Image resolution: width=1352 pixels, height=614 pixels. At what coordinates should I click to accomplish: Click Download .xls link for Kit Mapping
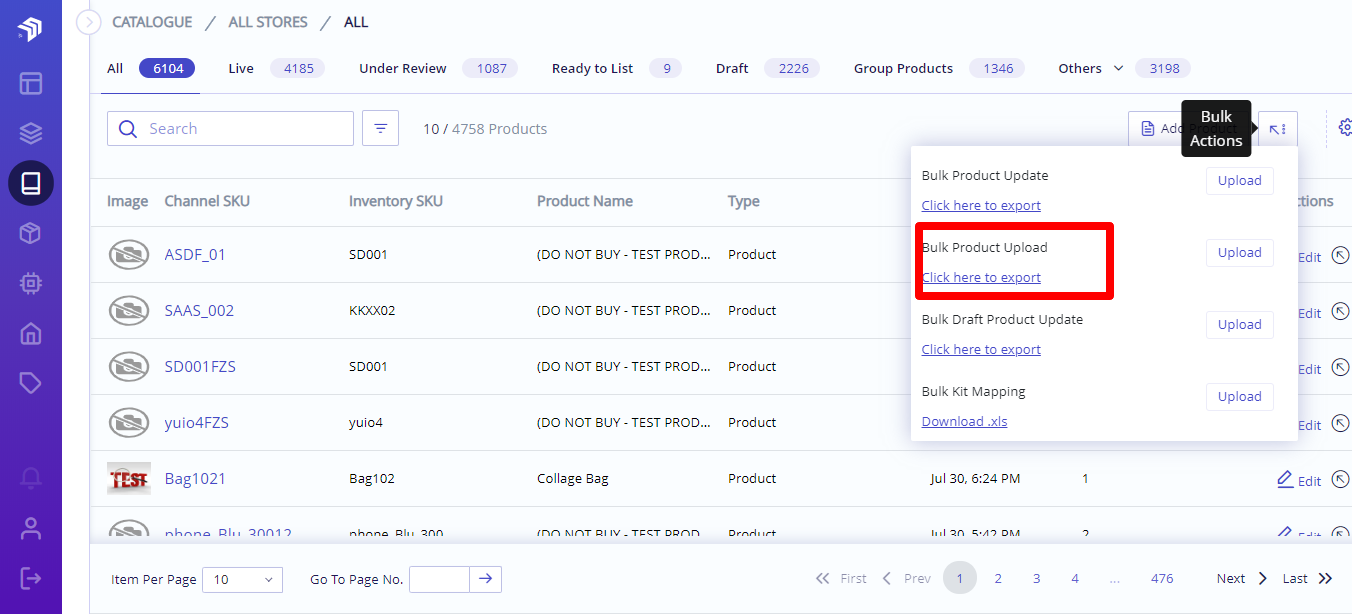pos(964,421)
